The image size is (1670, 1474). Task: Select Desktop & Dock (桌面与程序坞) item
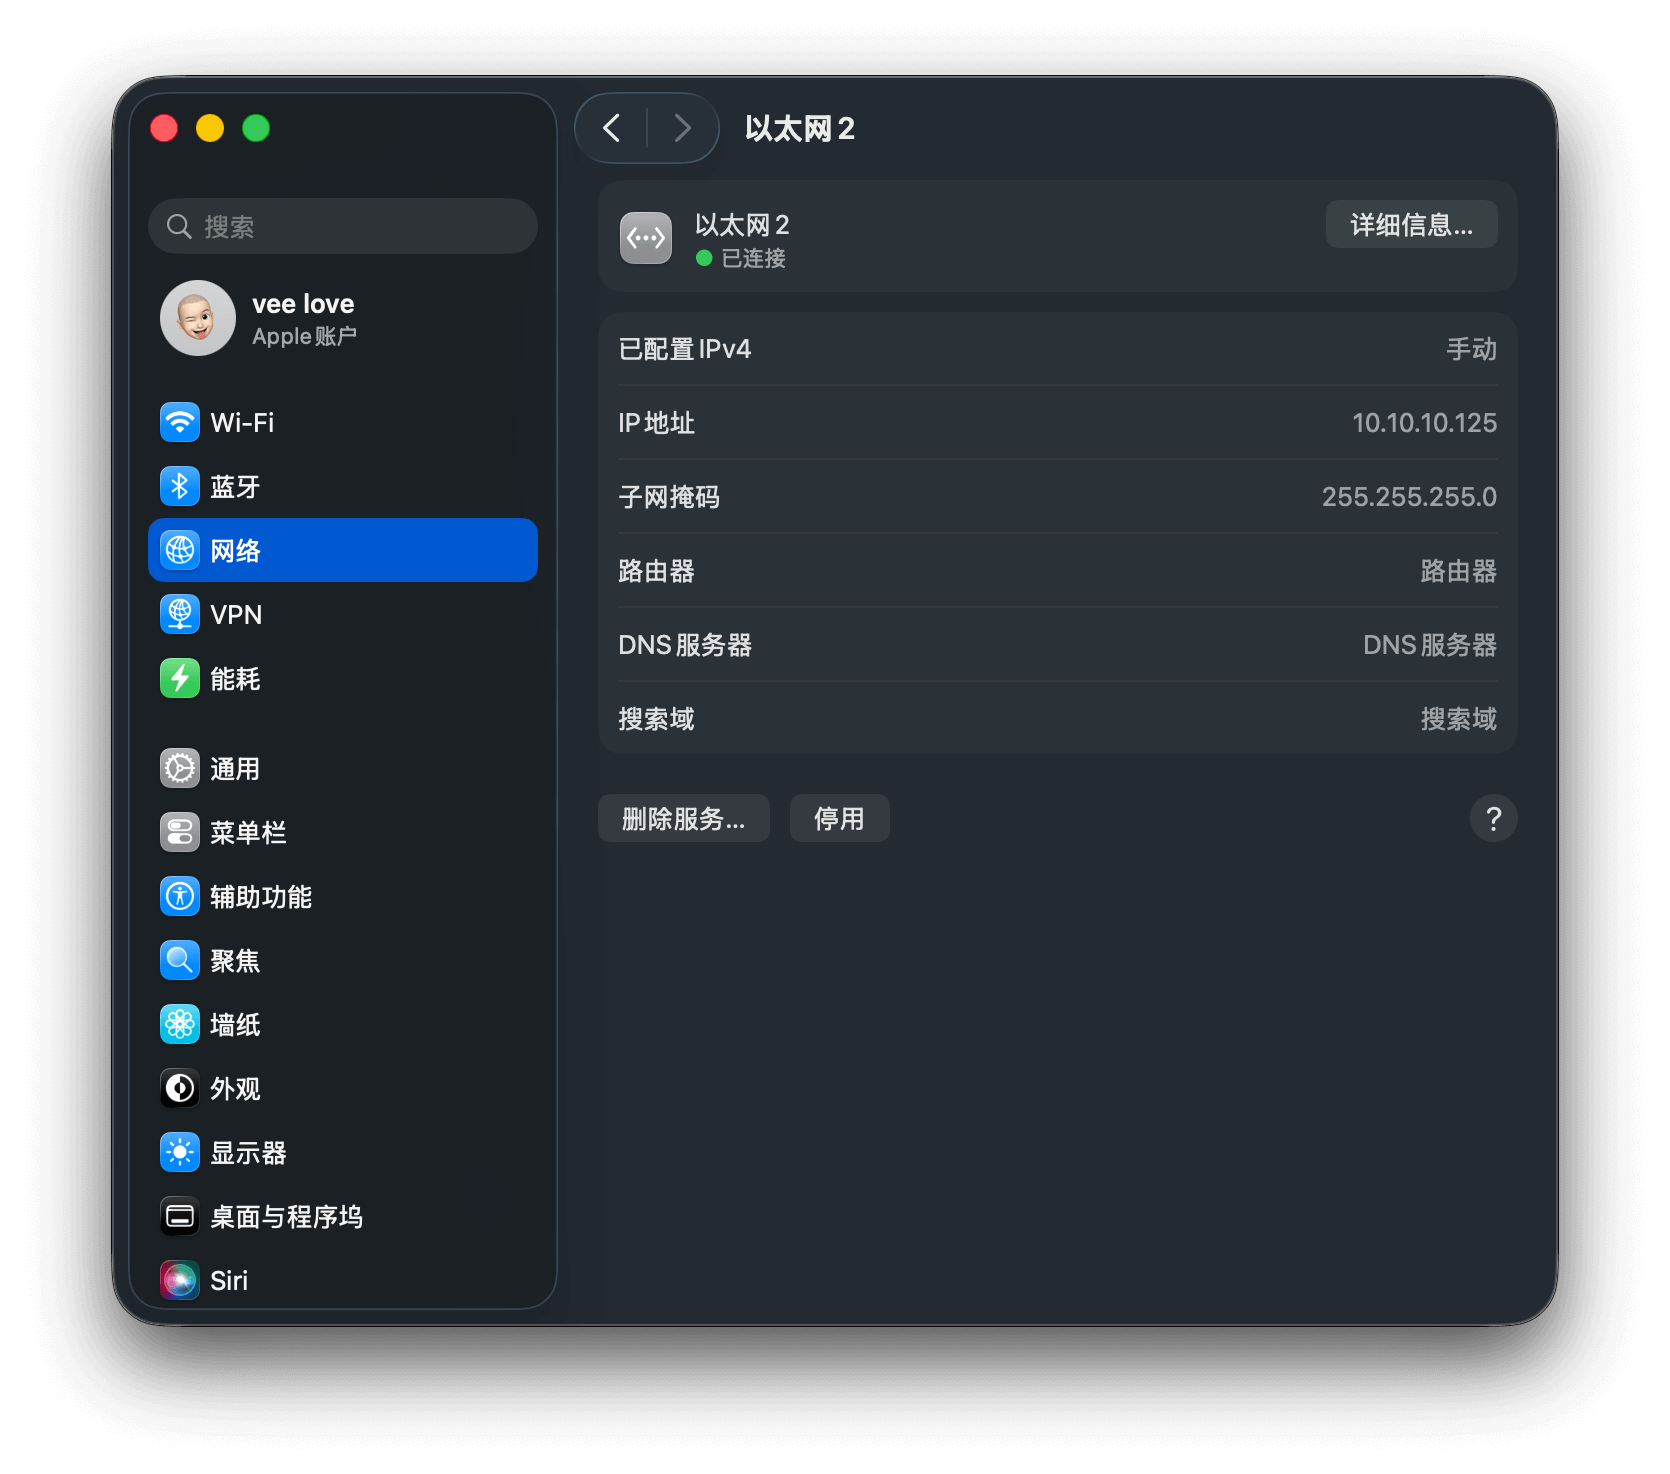point(286,1216)
